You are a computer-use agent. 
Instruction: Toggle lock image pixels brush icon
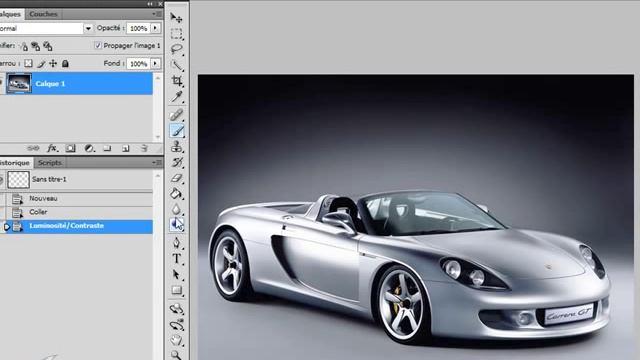pos(41,63)
